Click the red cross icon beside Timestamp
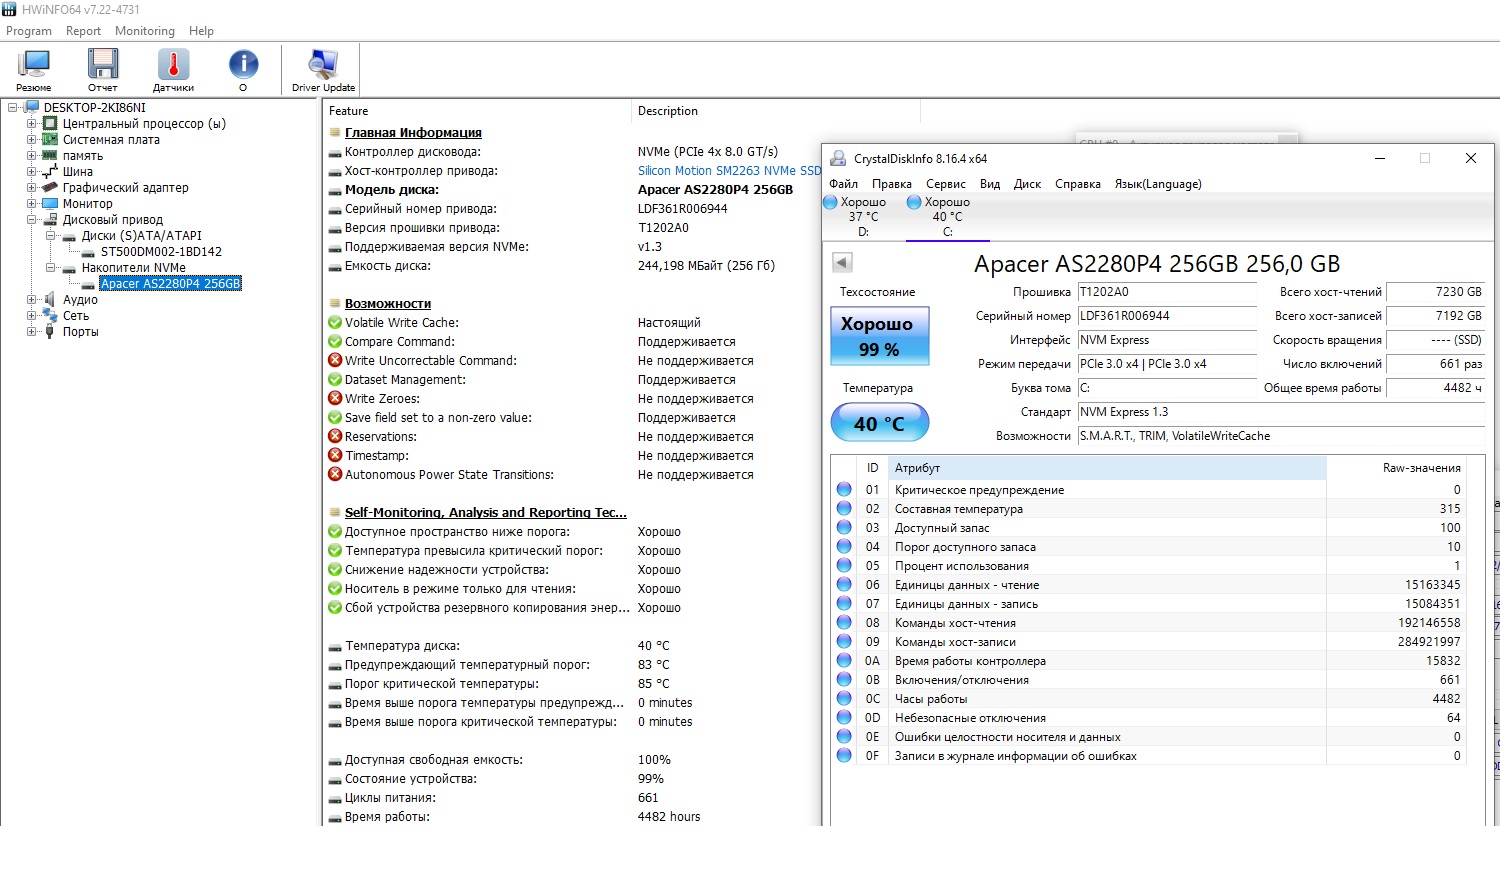This screenshot has height=886, width=1500. click(335, 456)
